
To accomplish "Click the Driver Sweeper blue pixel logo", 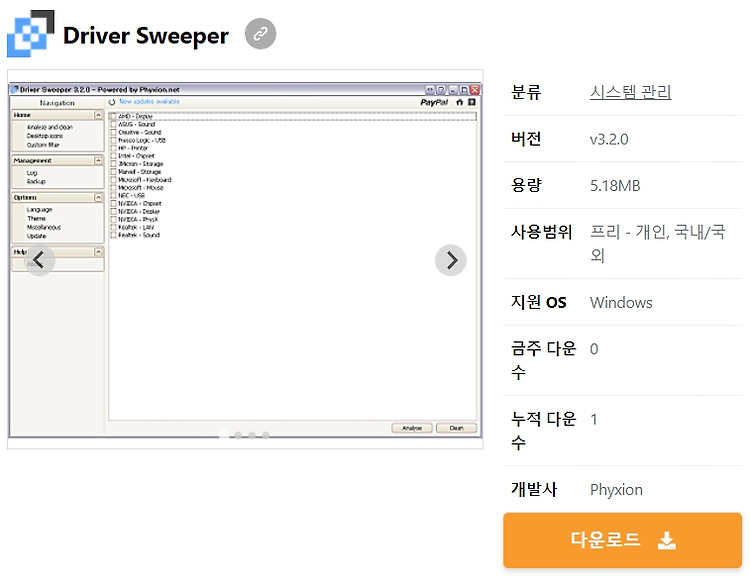I will pyautogui.click(x=31, y=33).
